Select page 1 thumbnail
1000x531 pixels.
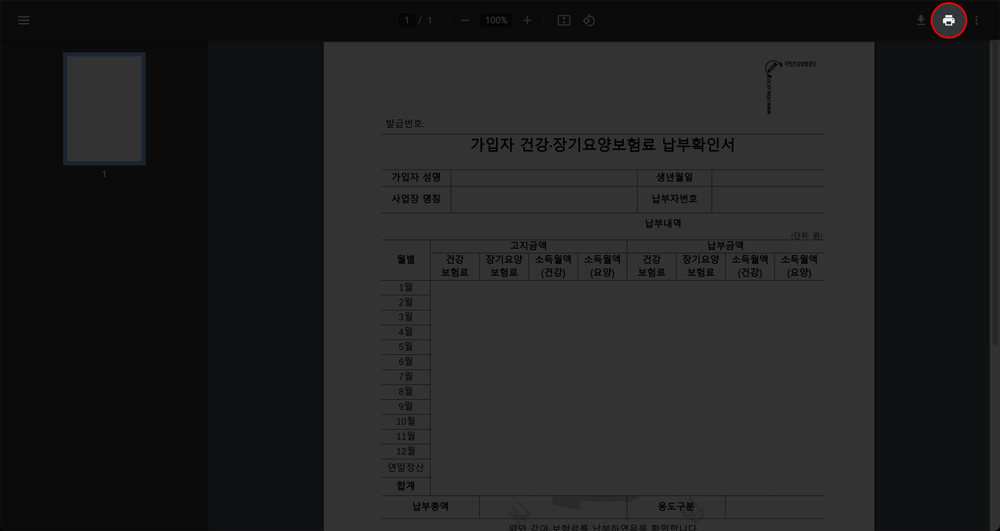click(x=104, y=108)
